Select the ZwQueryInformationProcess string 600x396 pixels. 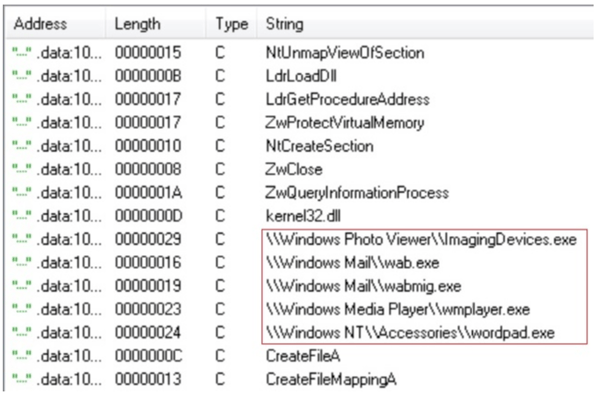click(357, 193)
